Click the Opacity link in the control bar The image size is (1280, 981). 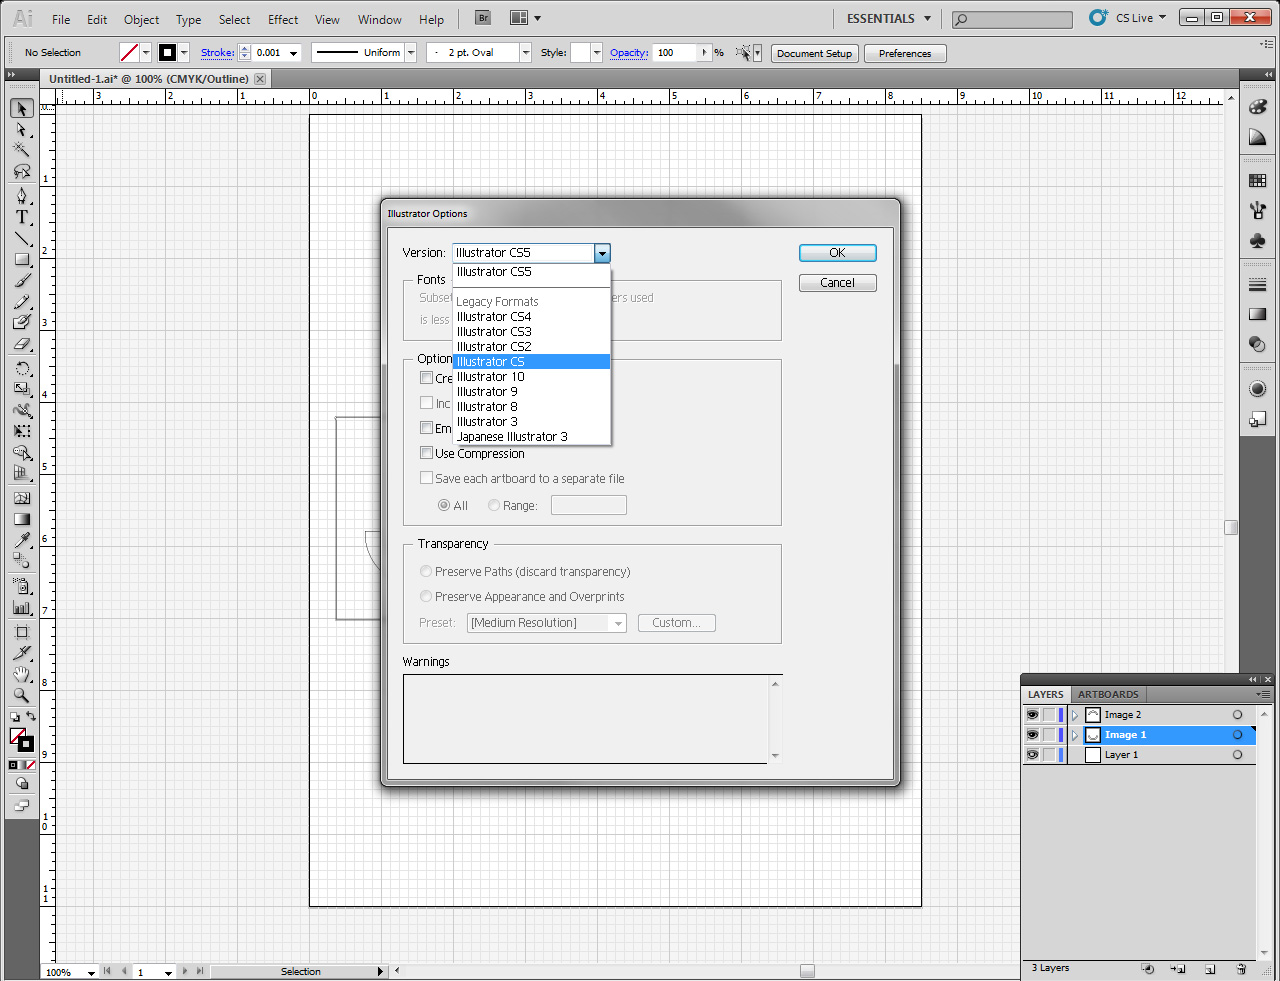(x=629, y=53)
